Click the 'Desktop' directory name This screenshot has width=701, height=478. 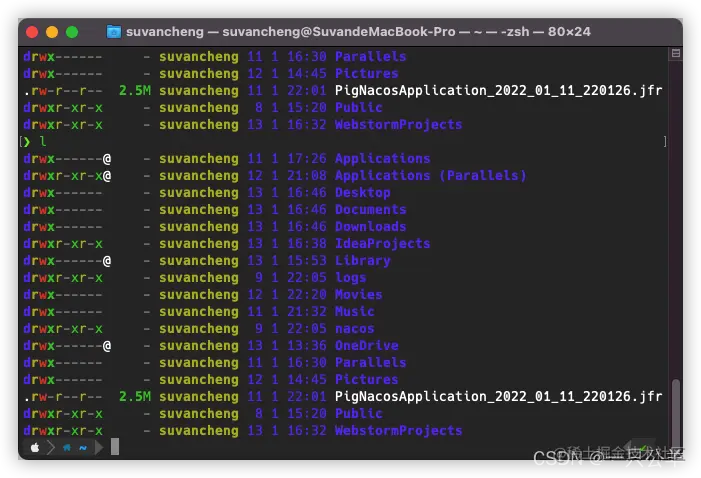363,193
